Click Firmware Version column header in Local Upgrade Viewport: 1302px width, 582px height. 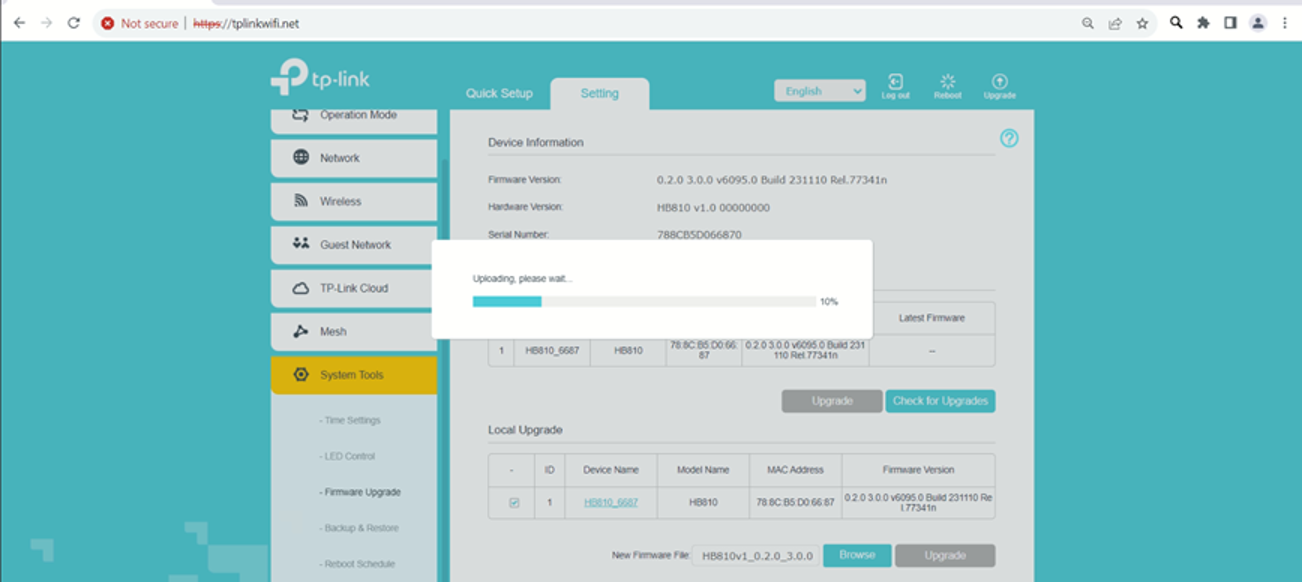918,470
